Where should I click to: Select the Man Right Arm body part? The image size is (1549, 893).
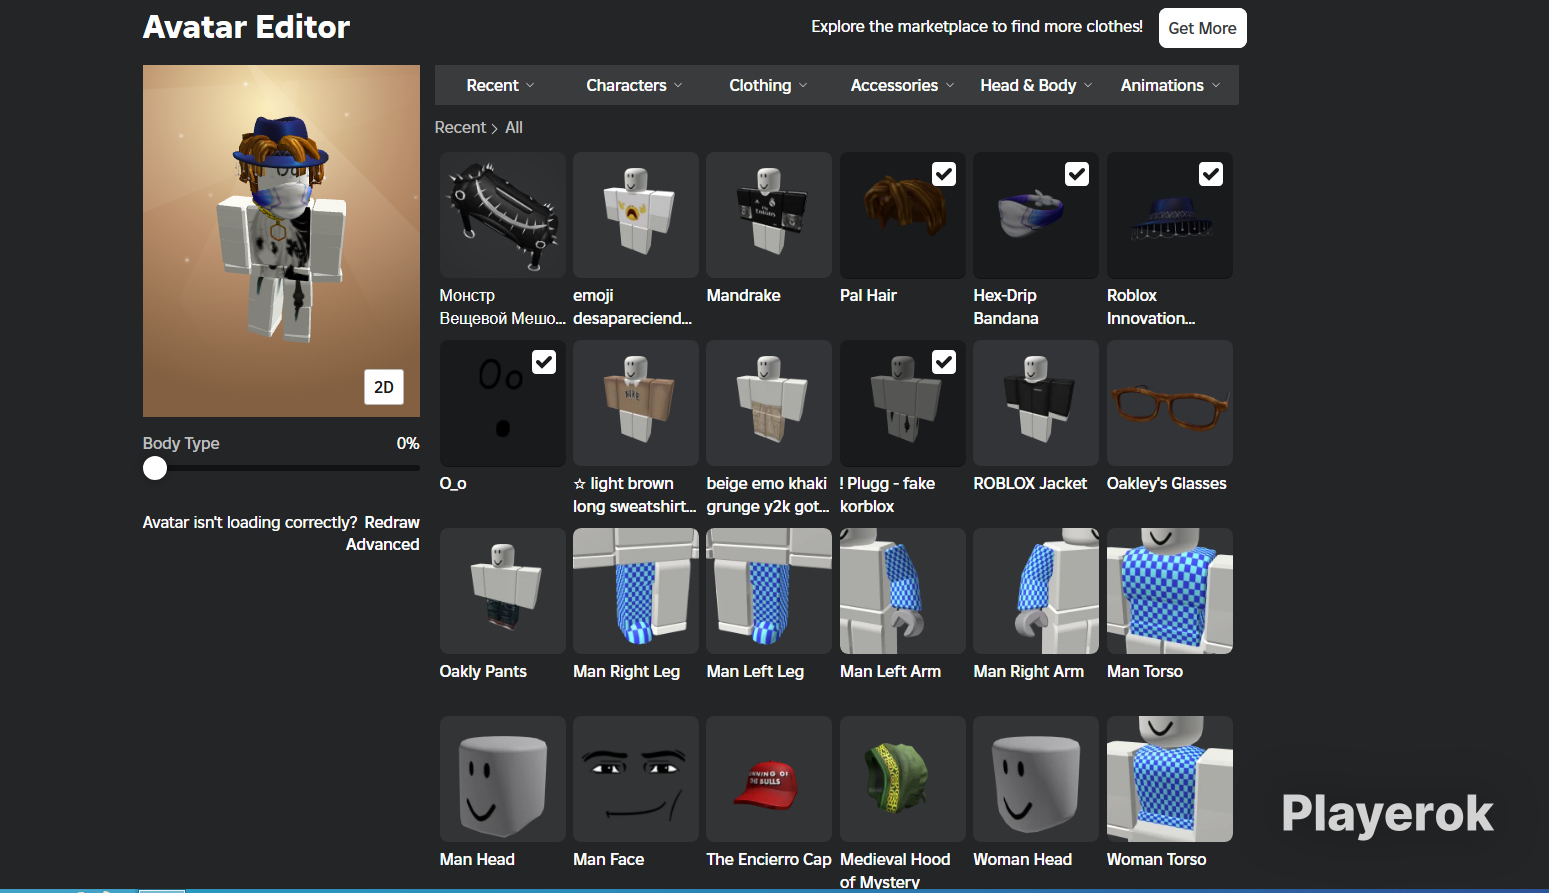click(1036, 591)
